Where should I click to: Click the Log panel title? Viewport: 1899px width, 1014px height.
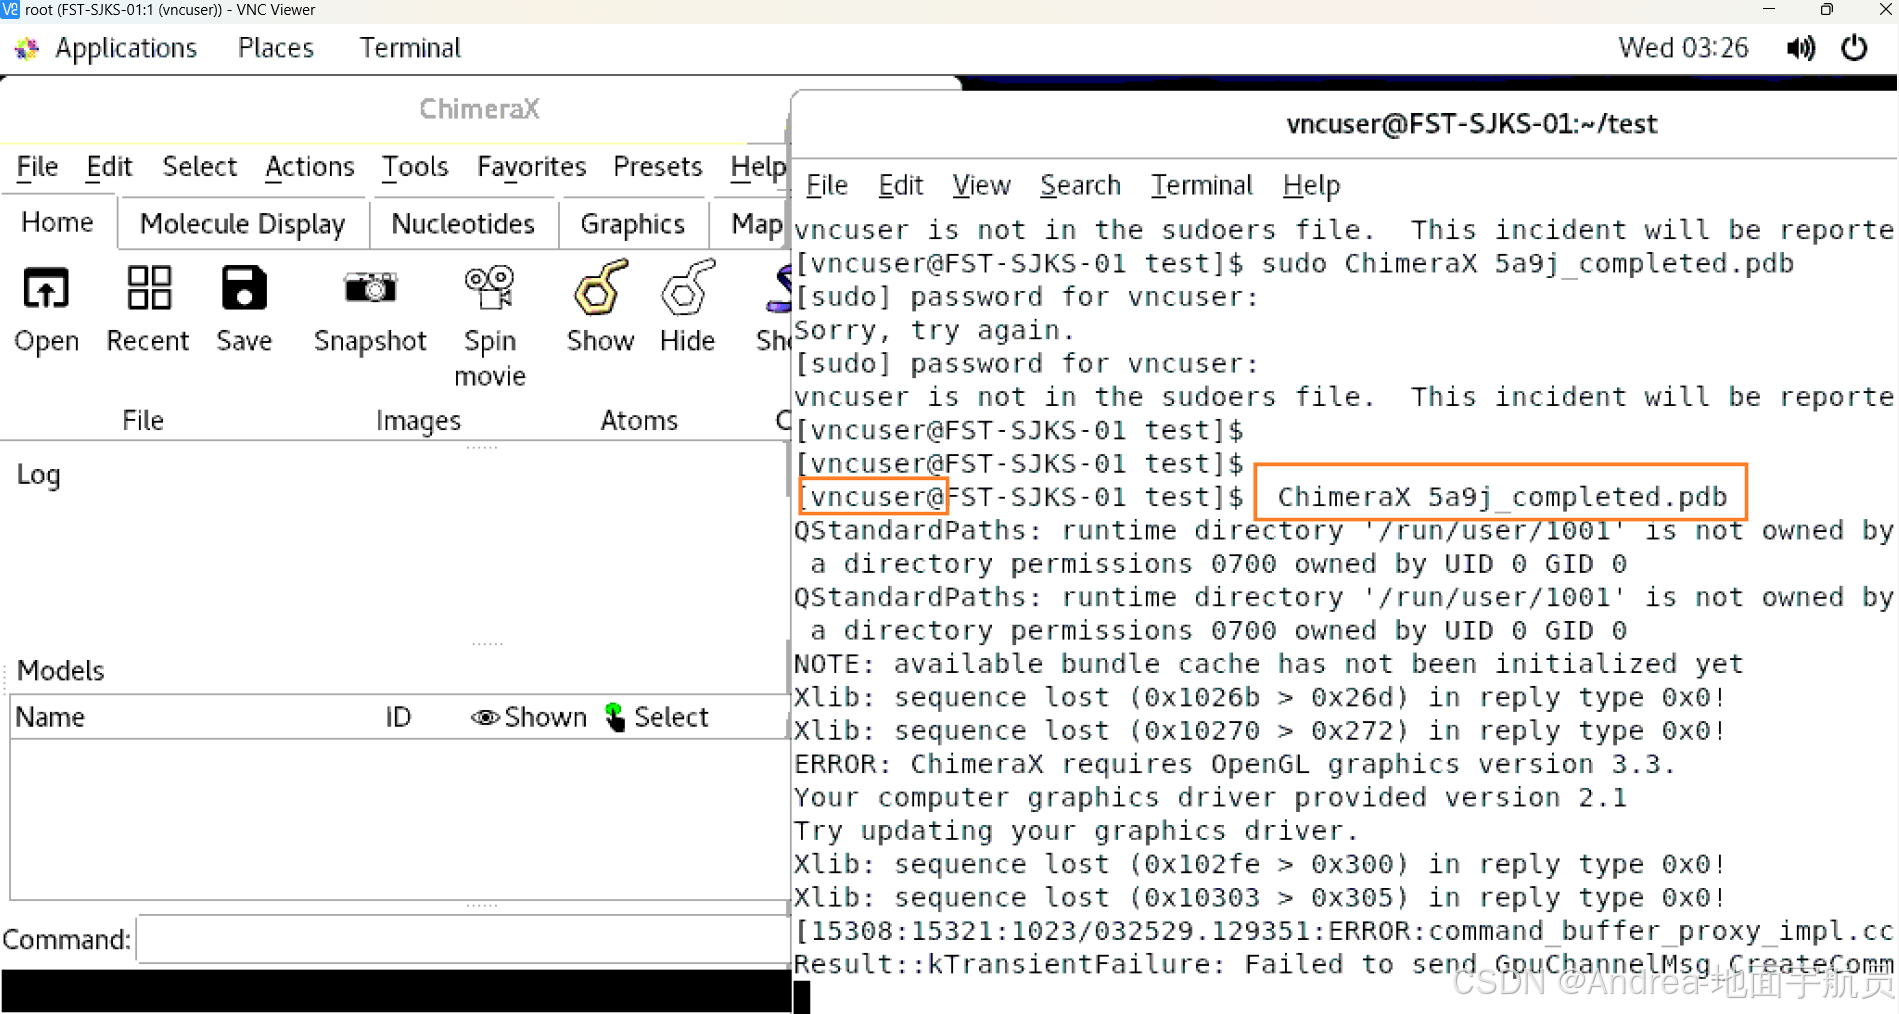tap(38, 475)
